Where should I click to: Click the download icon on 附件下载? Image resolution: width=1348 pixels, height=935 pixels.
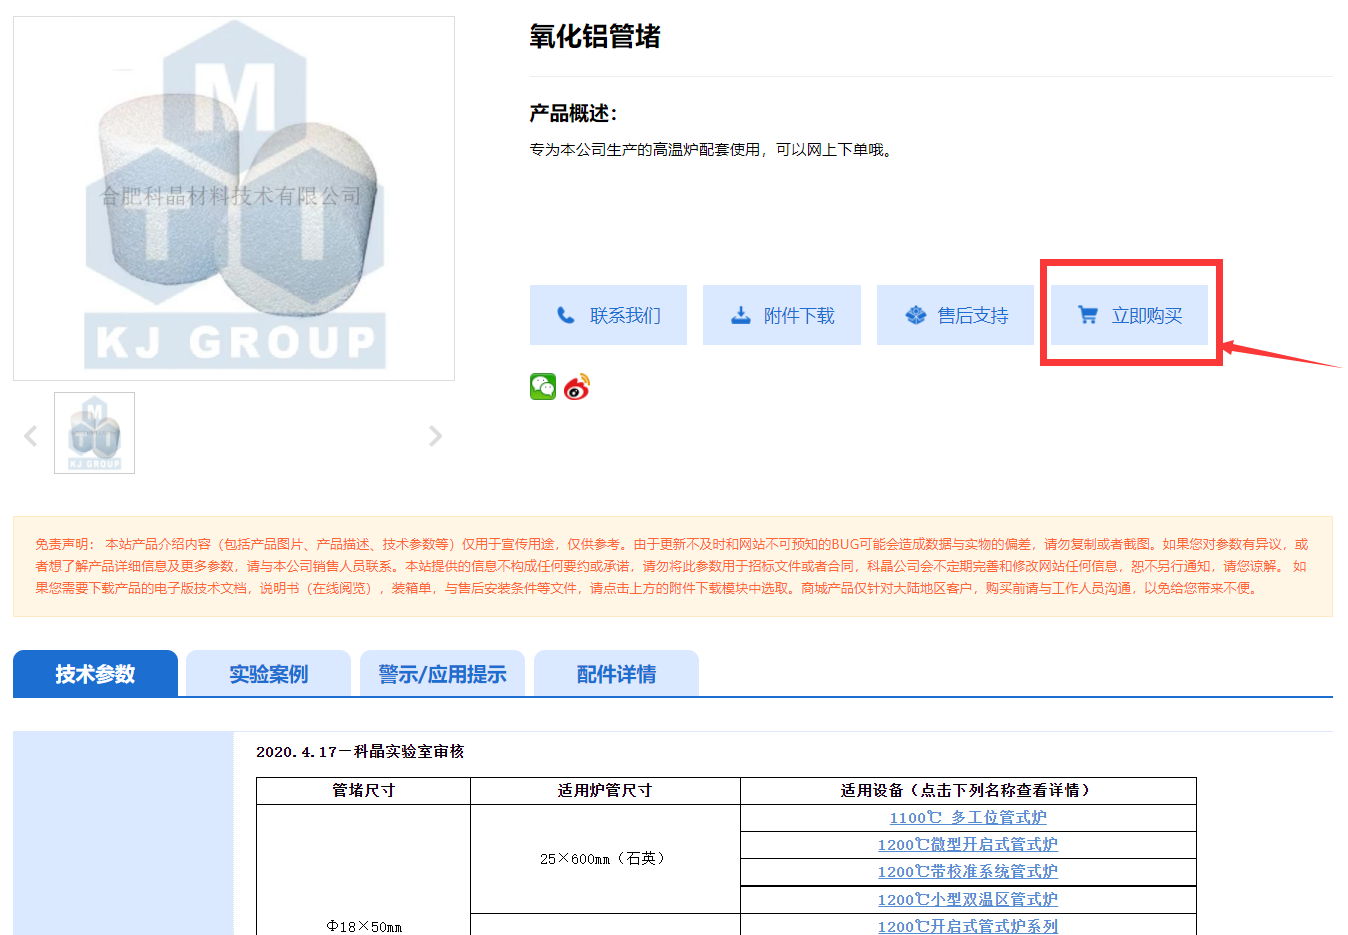740,315
